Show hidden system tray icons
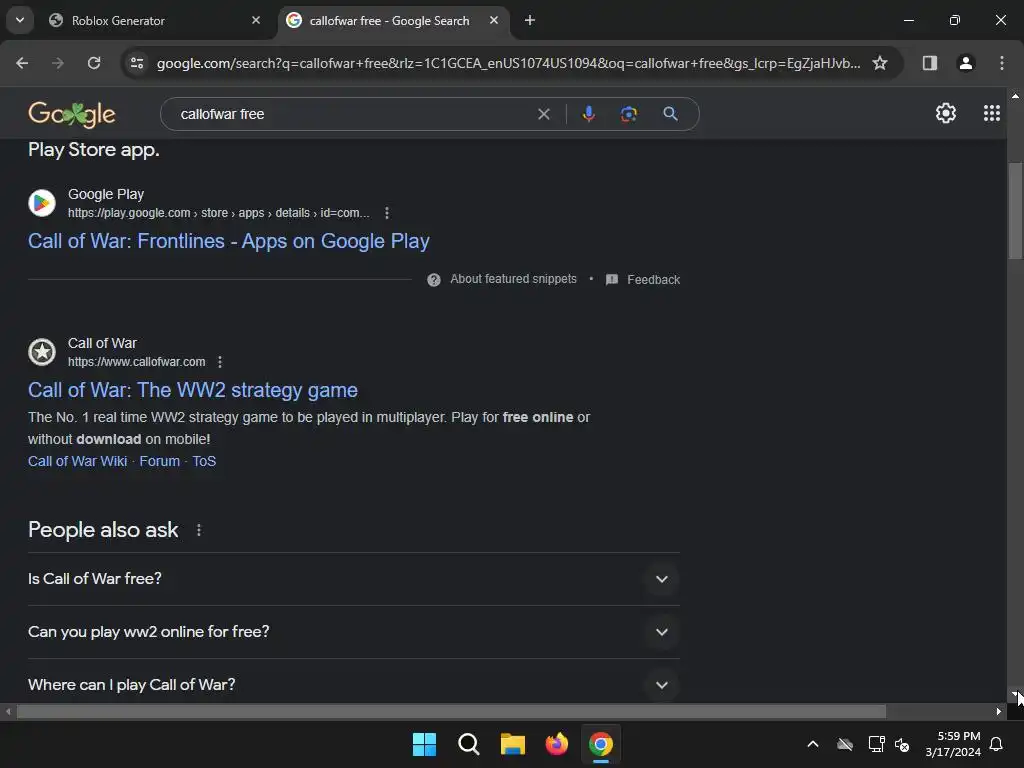This screenshot has width=1024, height=768. pyautogui.click(x=812, y=744)
